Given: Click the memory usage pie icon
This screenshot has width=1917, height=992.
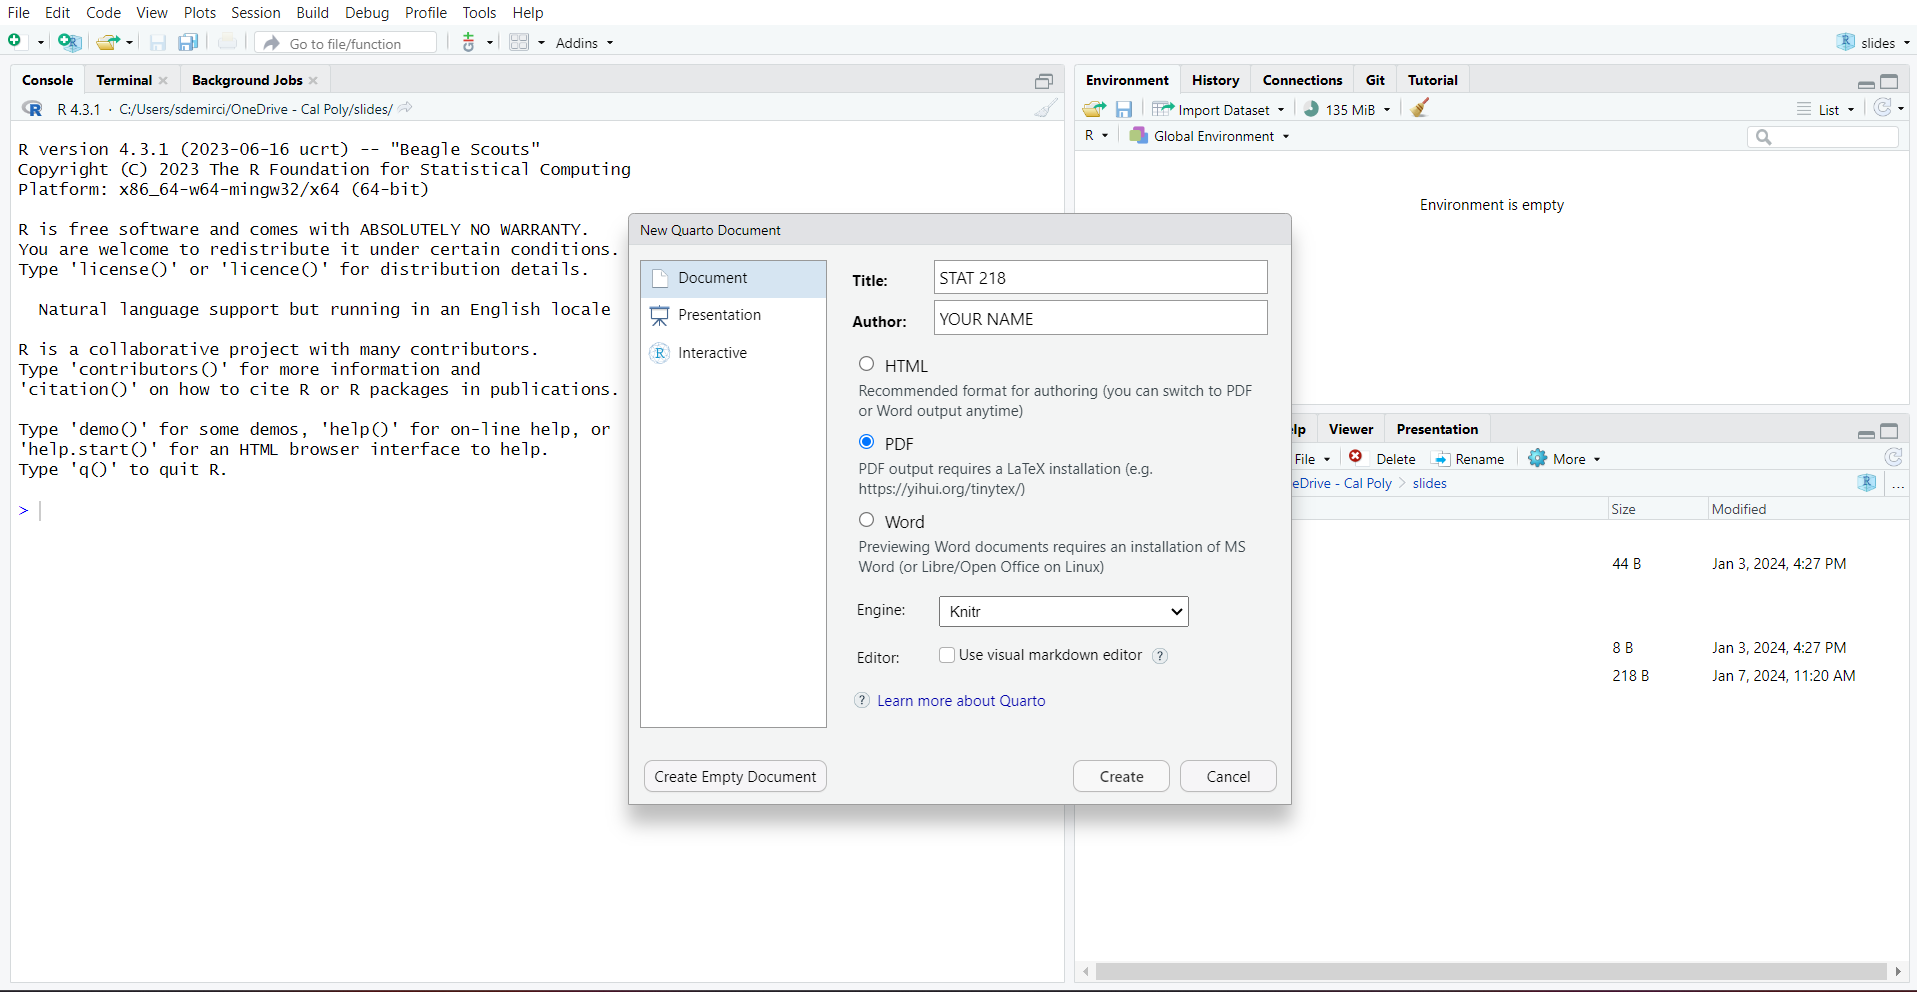Looking at the screenshot, I should pos(1312,109).
